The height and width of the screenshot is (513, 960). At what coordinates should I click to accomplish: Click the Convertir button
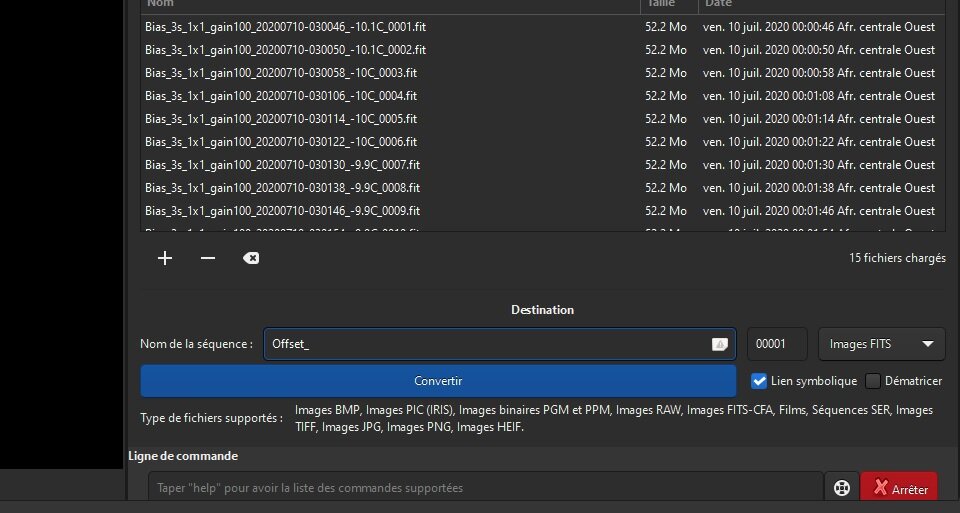(x=438, y=381)
